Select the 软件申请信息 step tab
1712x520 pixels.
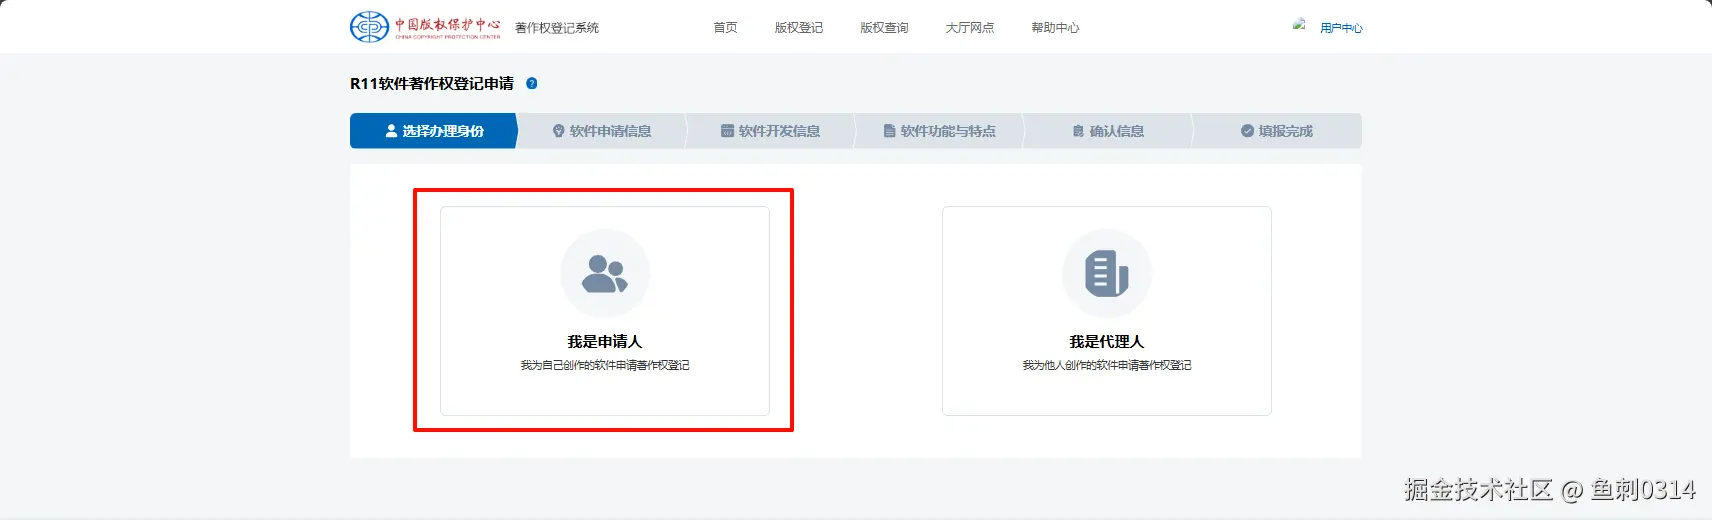point(602,131)
